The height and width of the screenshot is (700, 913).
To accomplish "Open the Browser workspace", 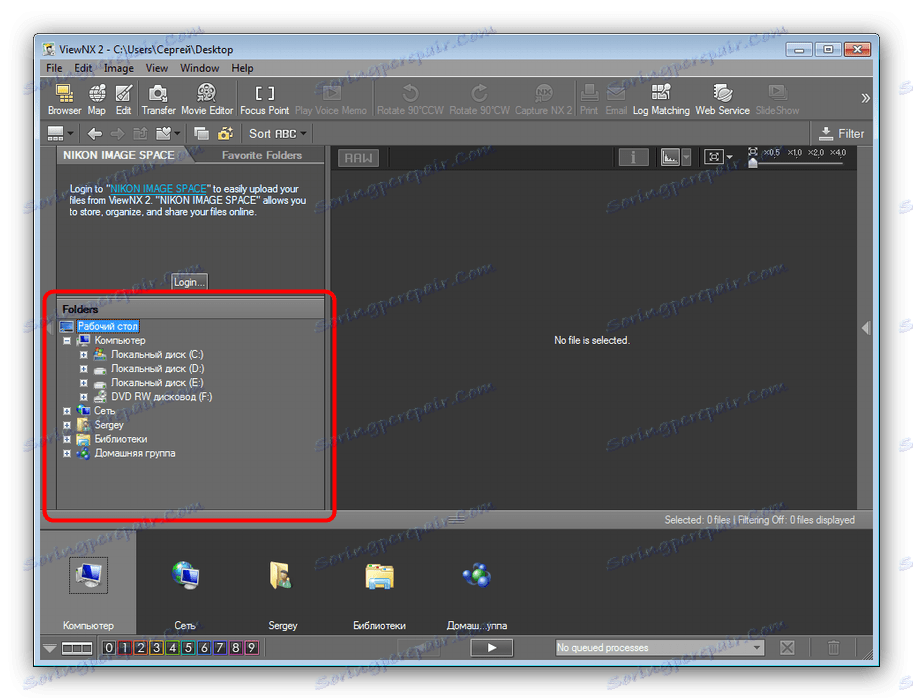I will coord(64,99).
